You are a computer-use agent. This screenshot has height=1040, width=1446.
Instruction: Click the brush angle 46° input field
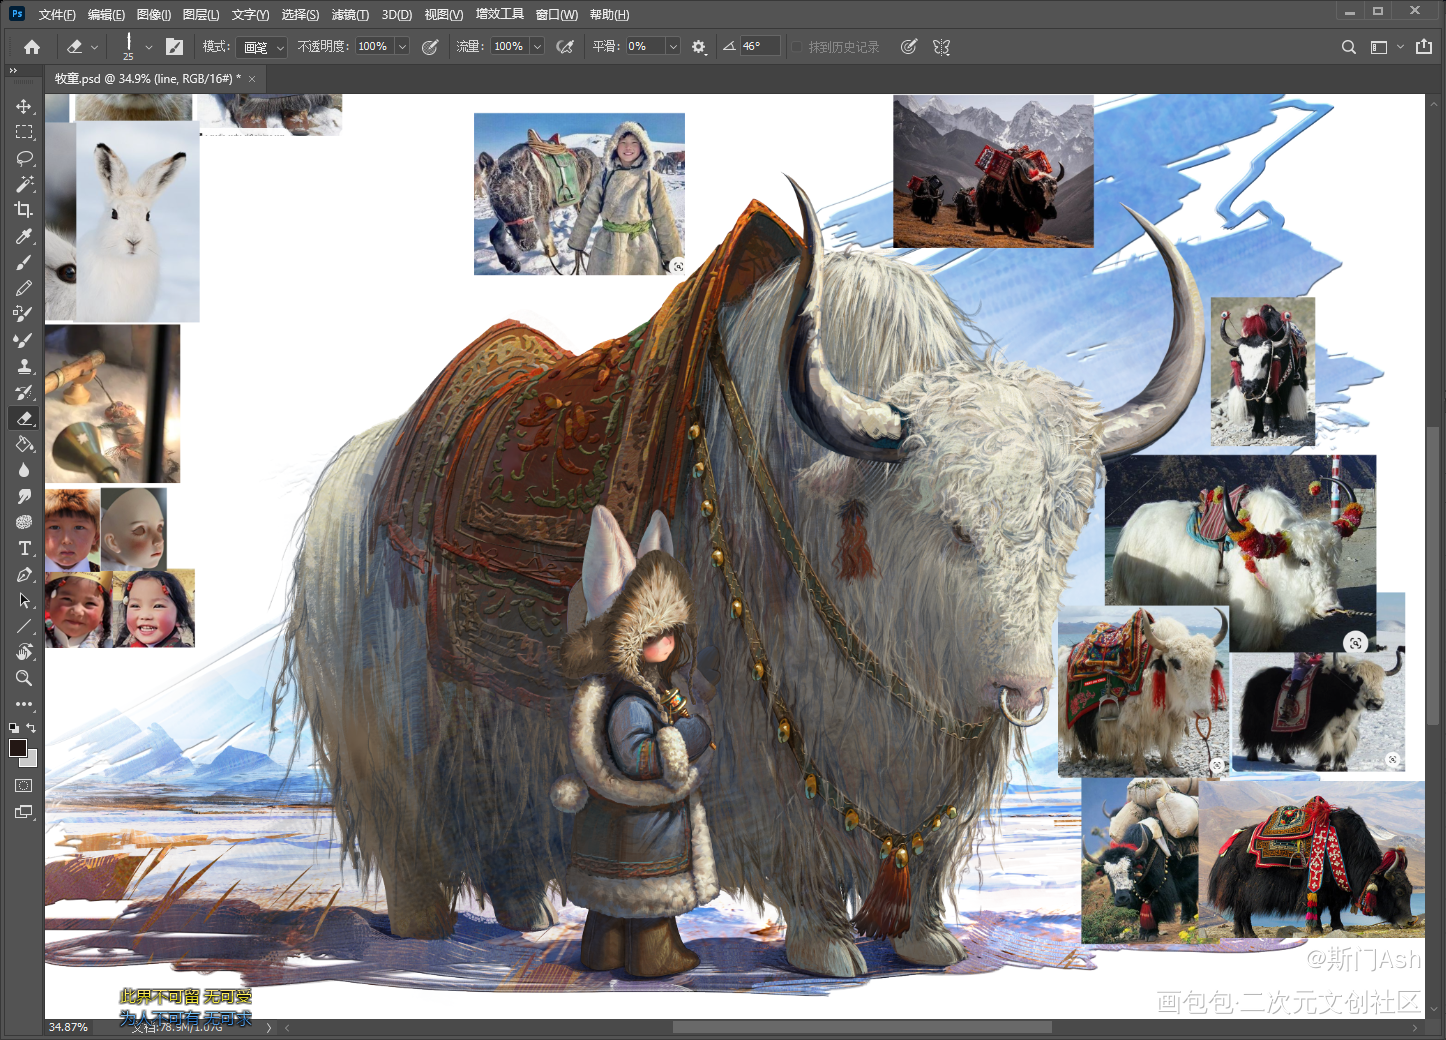click(759, 47)
